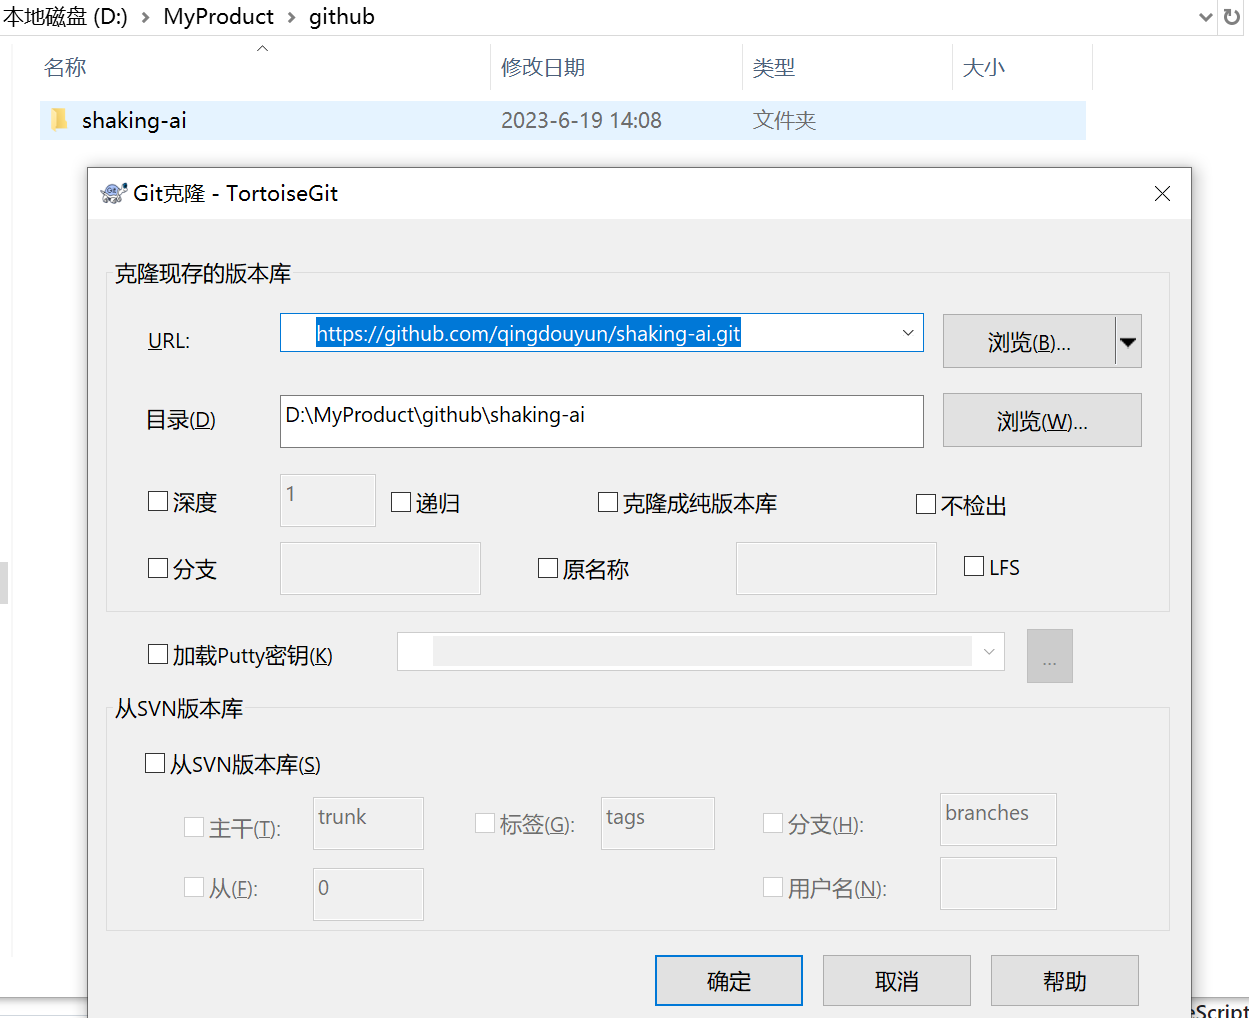Click the 浏览(W)... directory browse button

pyautogui.click(x=1042, y=420)
